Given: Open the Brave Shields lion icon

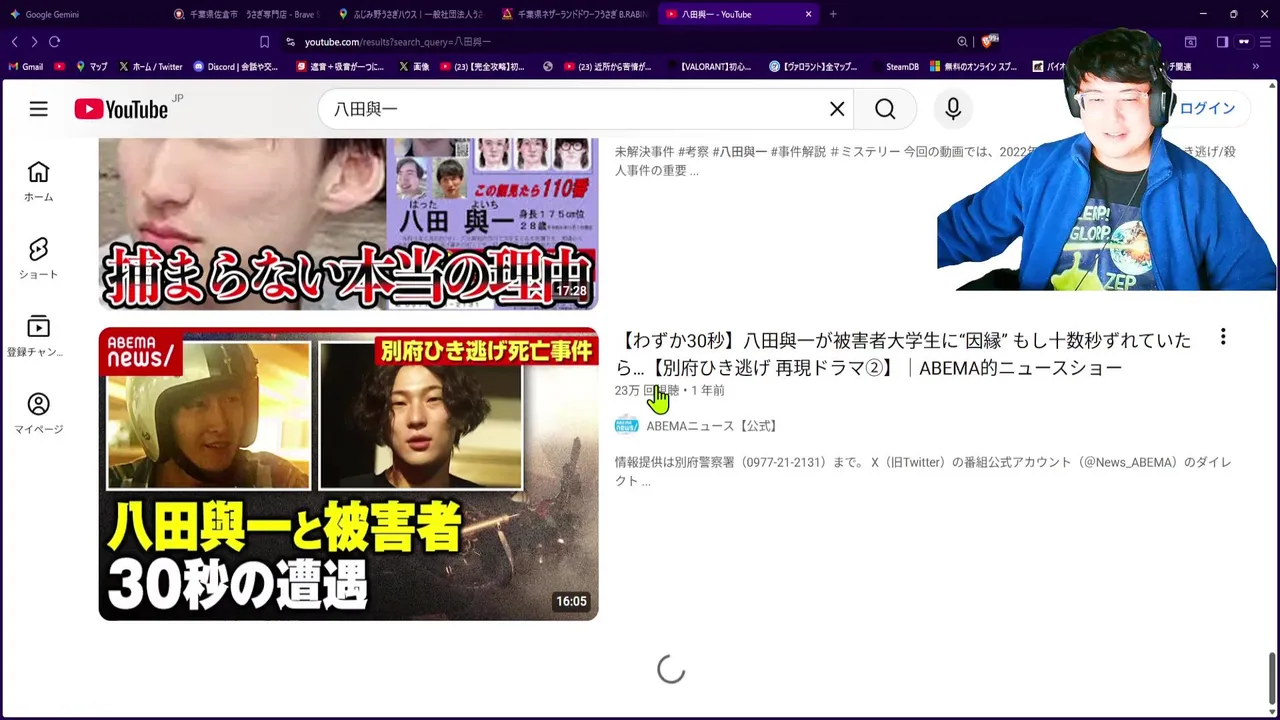Looking at the screenshot, I should 988,42.
